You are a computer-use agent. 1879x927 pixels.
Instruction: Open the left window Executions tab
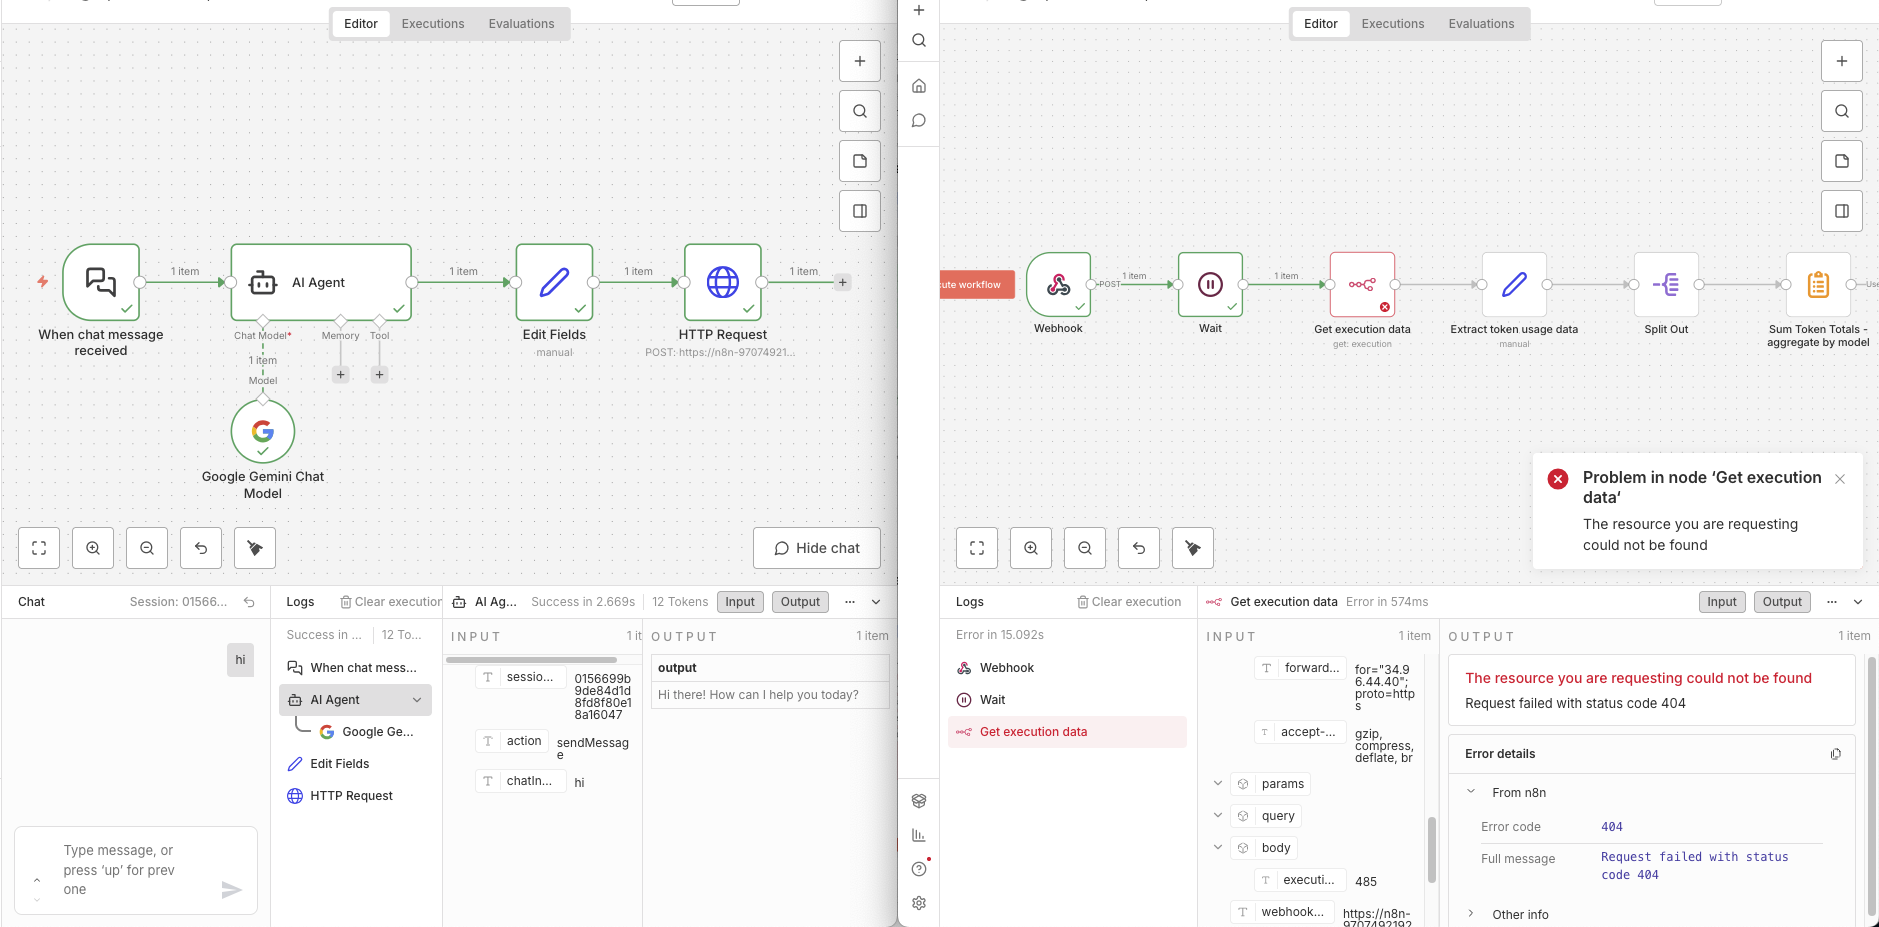tap(433, 24)
